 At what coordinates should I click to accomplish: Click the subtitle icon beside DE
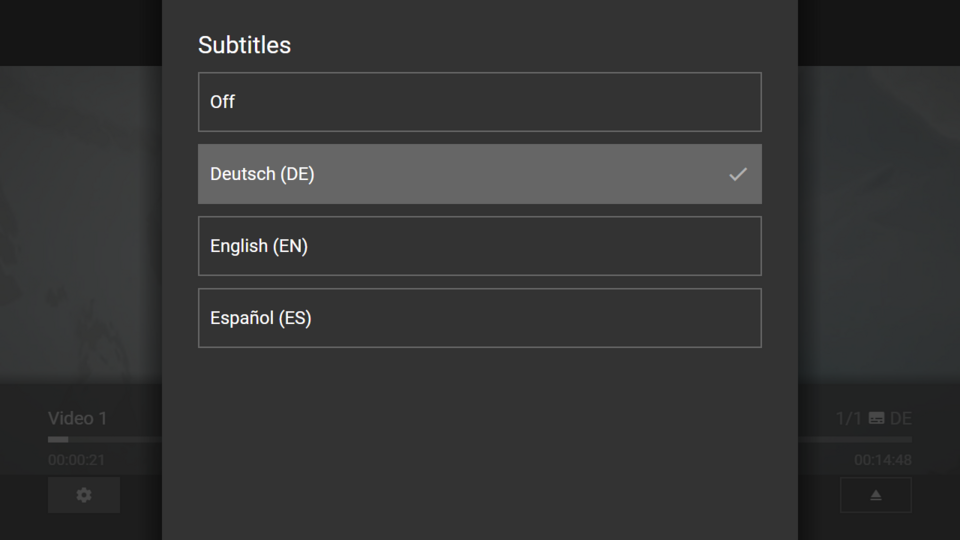[x=876, y=418]
